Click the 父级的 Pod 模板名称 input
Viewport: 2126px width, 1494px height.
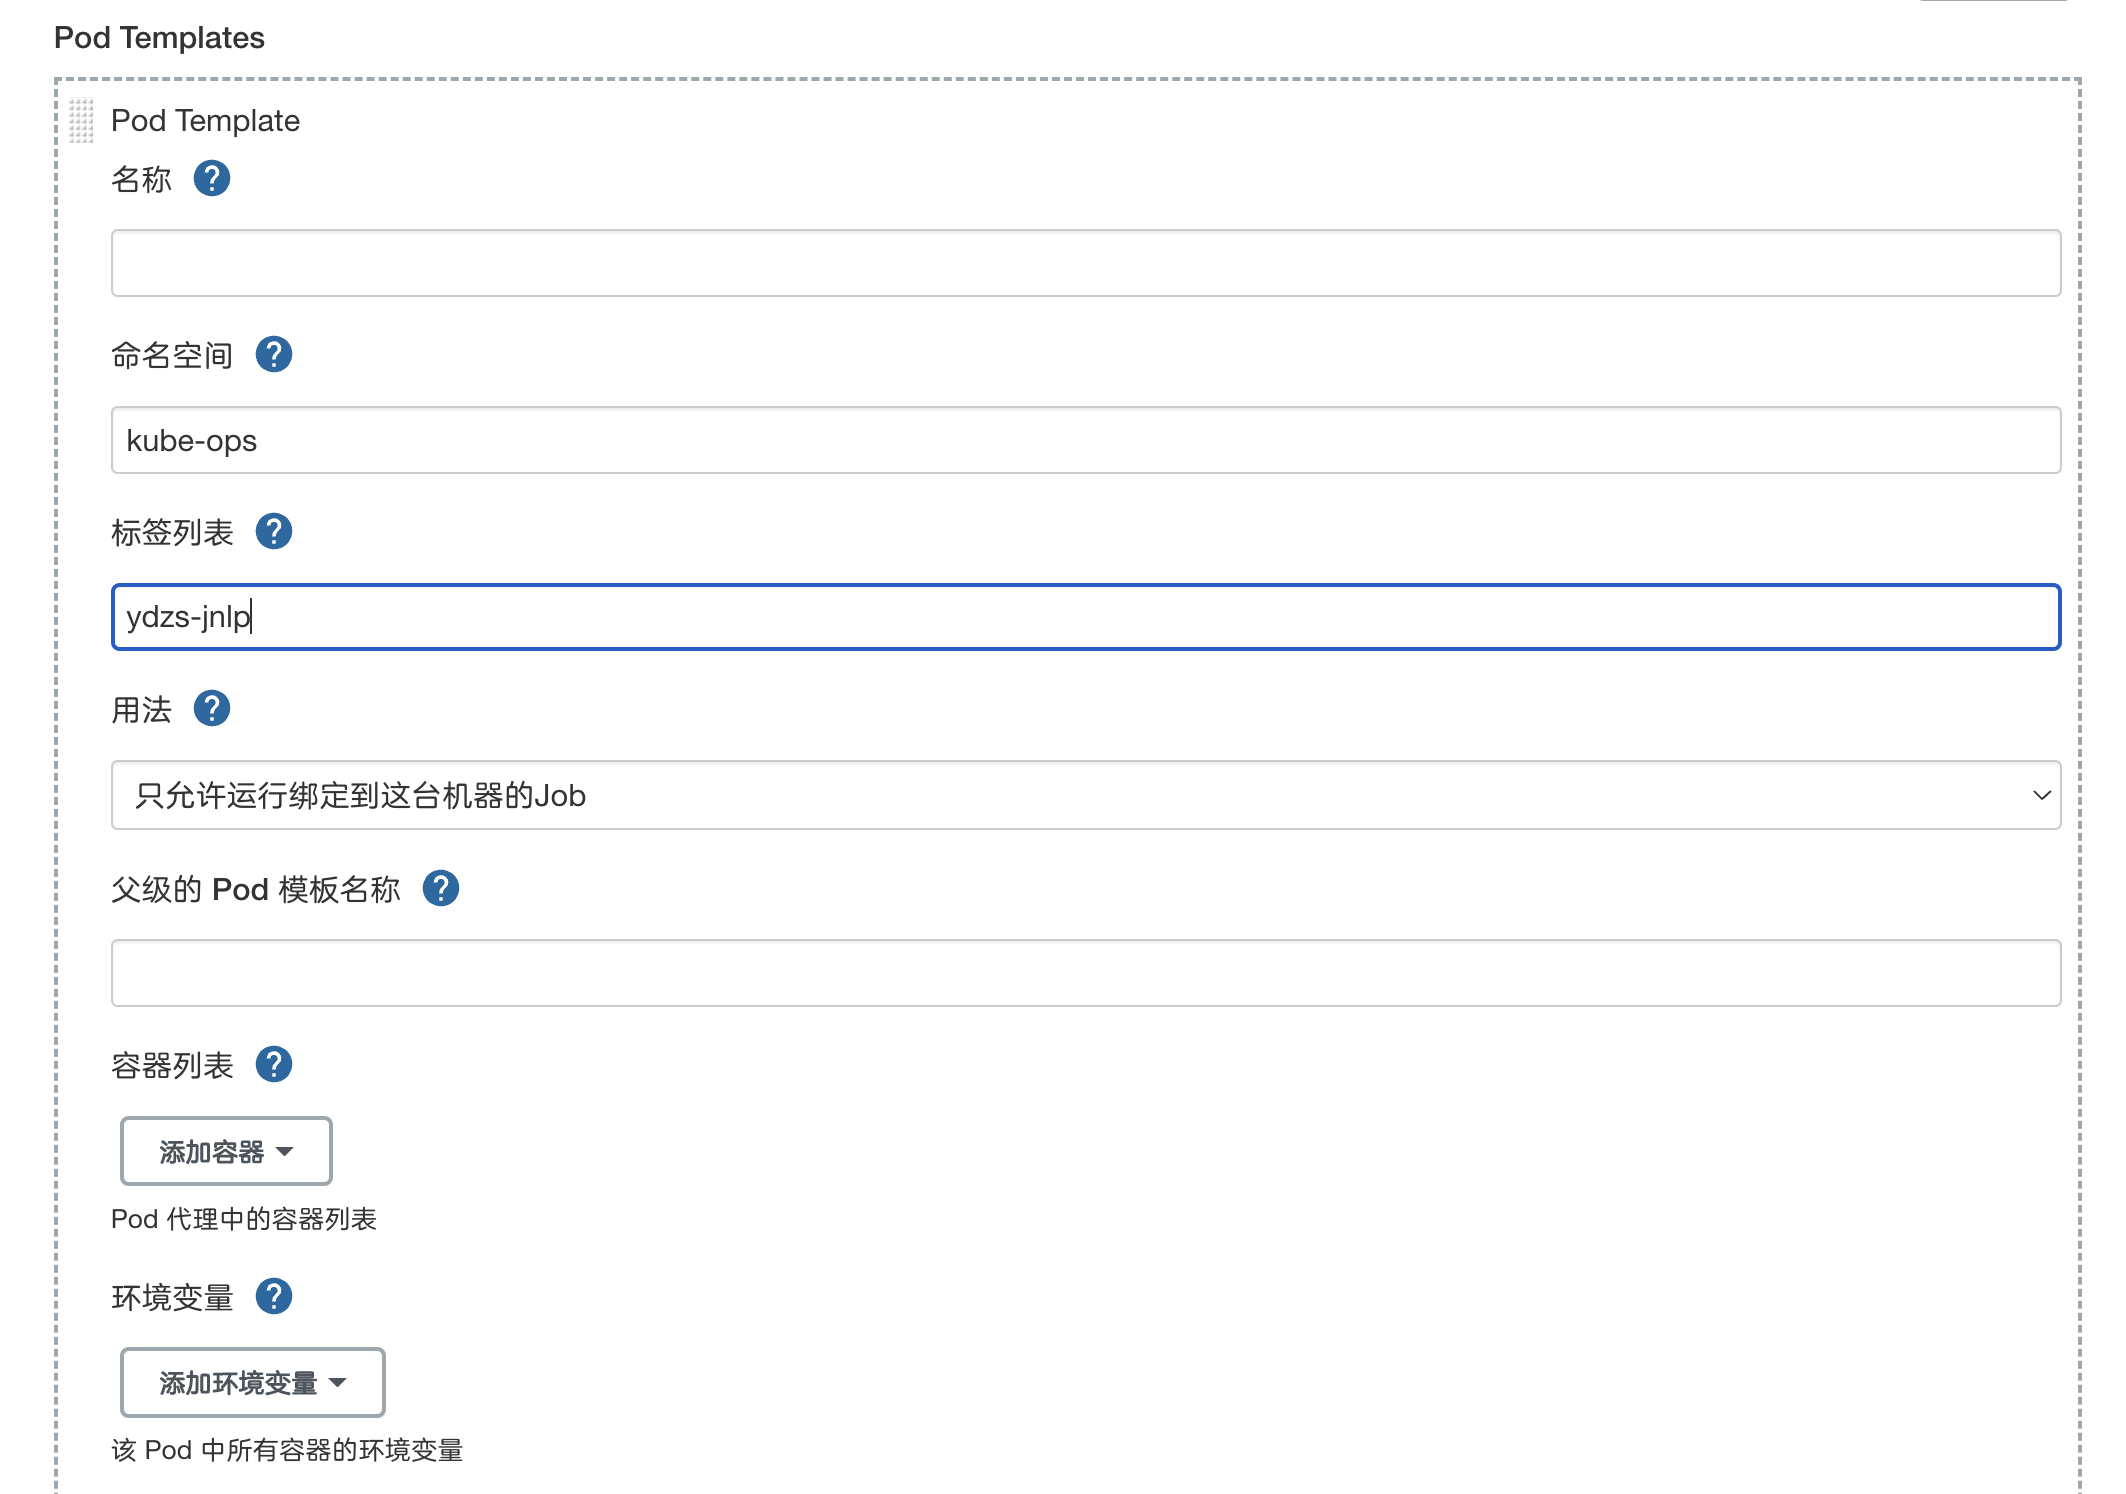(1085, 973)
